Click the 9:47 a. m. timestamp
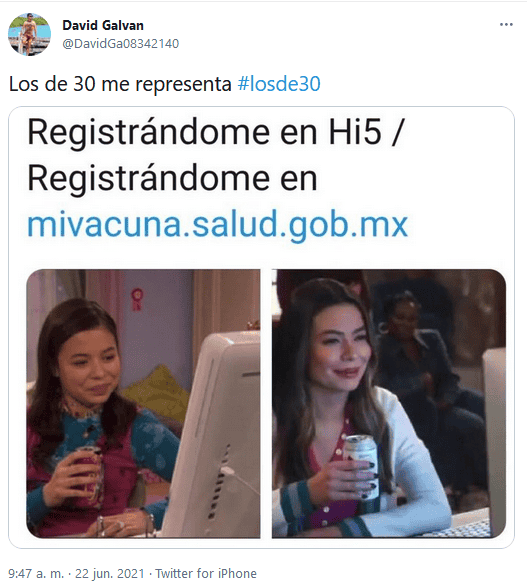This screenshot has height=587, width=527. tap(36, 574)
